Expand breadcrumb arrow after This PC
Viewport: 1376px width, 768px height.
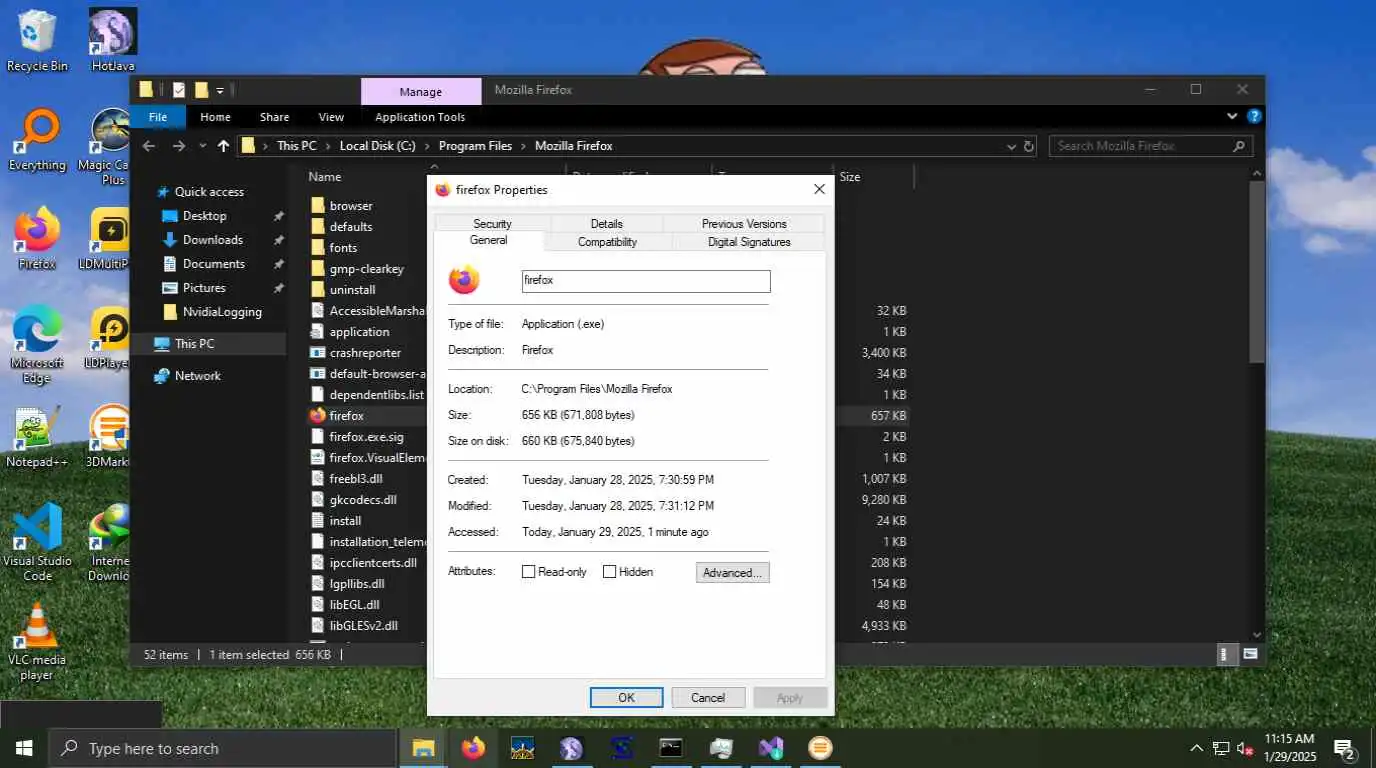(x=328, y=146)
